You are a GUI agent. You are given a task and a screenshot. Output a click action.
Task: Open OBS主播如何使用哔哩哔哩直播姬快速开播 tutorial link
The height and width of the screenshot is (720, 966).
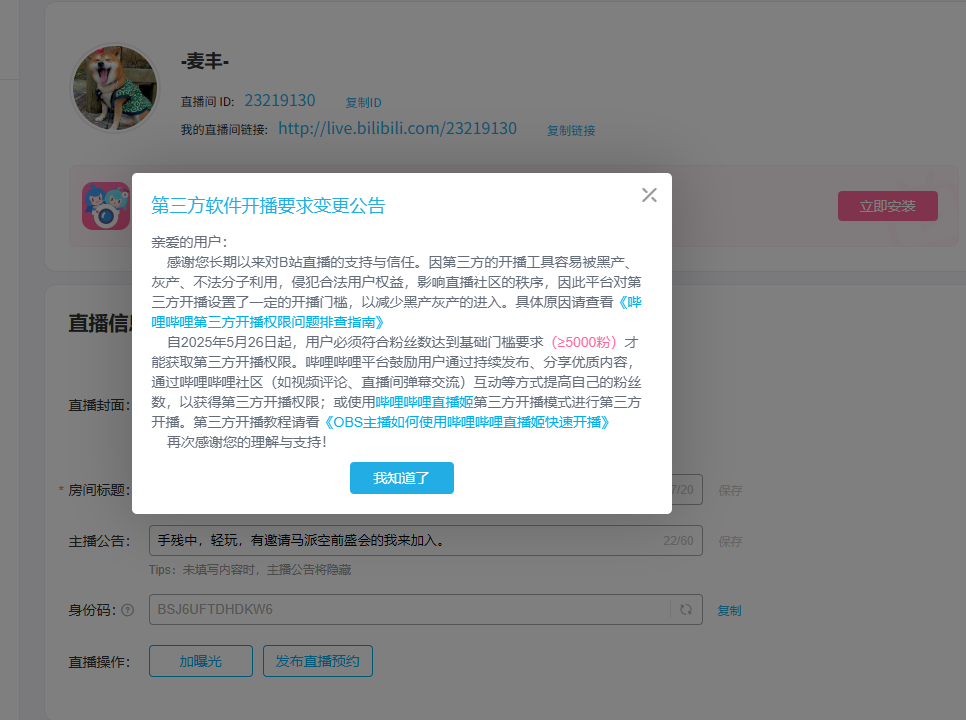coord(466,423)
